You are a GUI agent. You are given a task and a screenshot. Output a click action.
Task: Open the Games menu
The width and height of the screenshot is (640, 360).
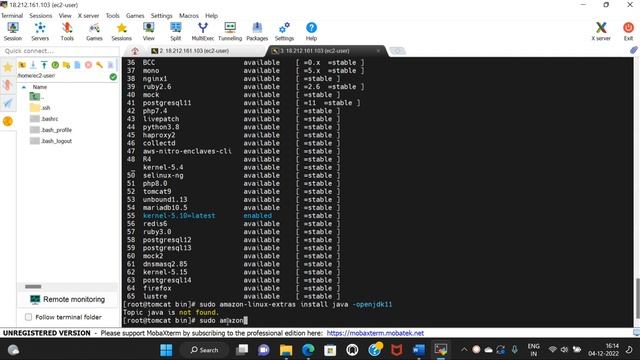135,16
